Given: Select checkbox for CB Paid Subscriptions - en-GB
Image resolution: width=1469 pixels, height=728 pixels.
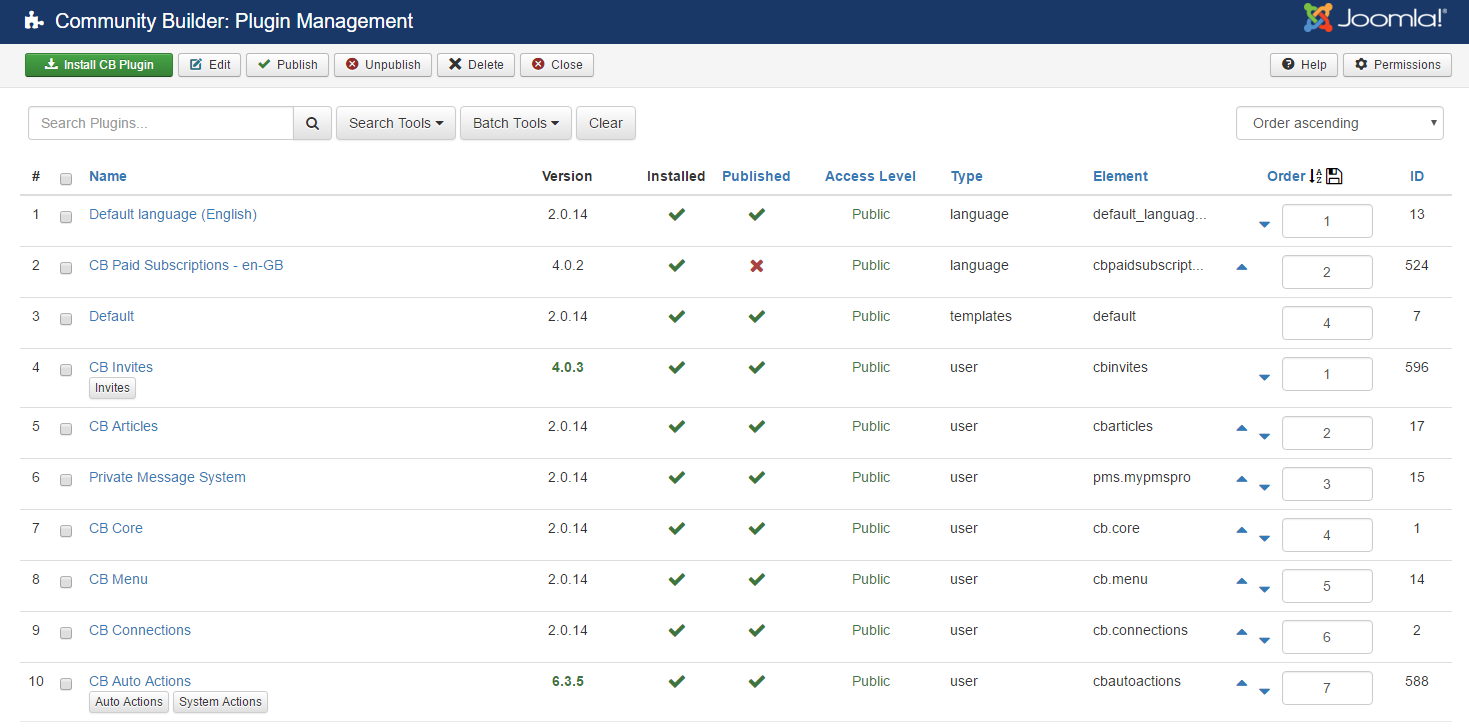Looking at the screenshot, I should pos(66,268).
